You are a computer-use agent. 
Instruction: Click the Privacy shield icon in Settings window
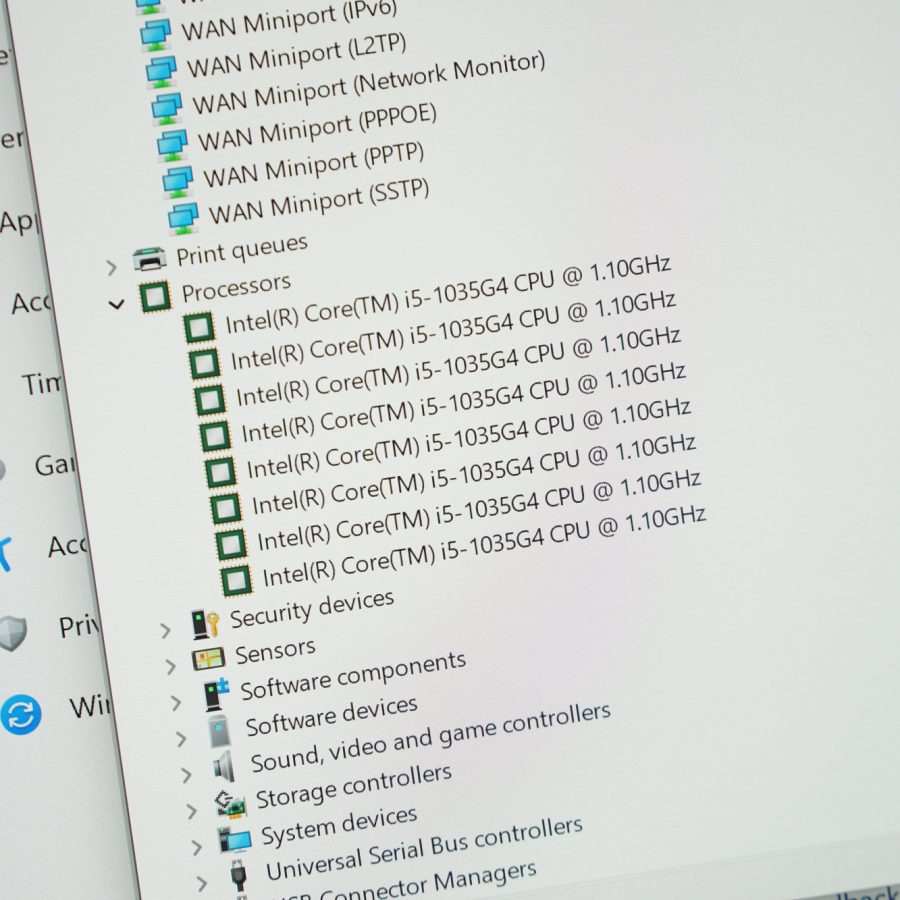click(x=13, y=634)
